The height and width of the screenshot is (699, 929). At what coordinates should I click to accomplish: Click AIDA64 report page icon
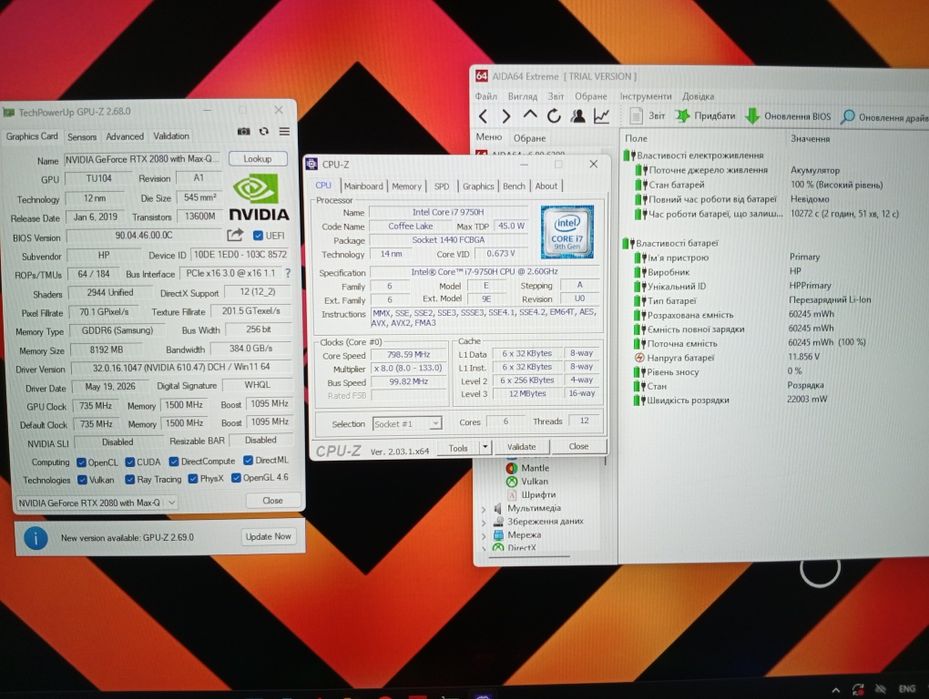click(636, 116)
